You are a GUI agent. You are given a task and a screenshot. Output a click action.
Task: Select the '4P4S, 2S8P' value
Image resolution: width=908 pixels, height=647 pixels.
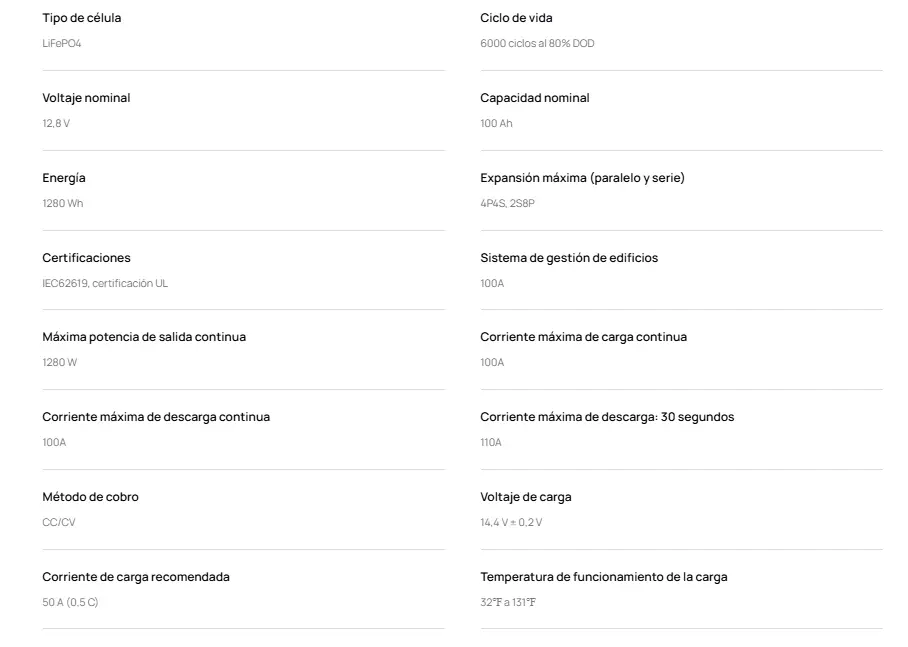508,204
